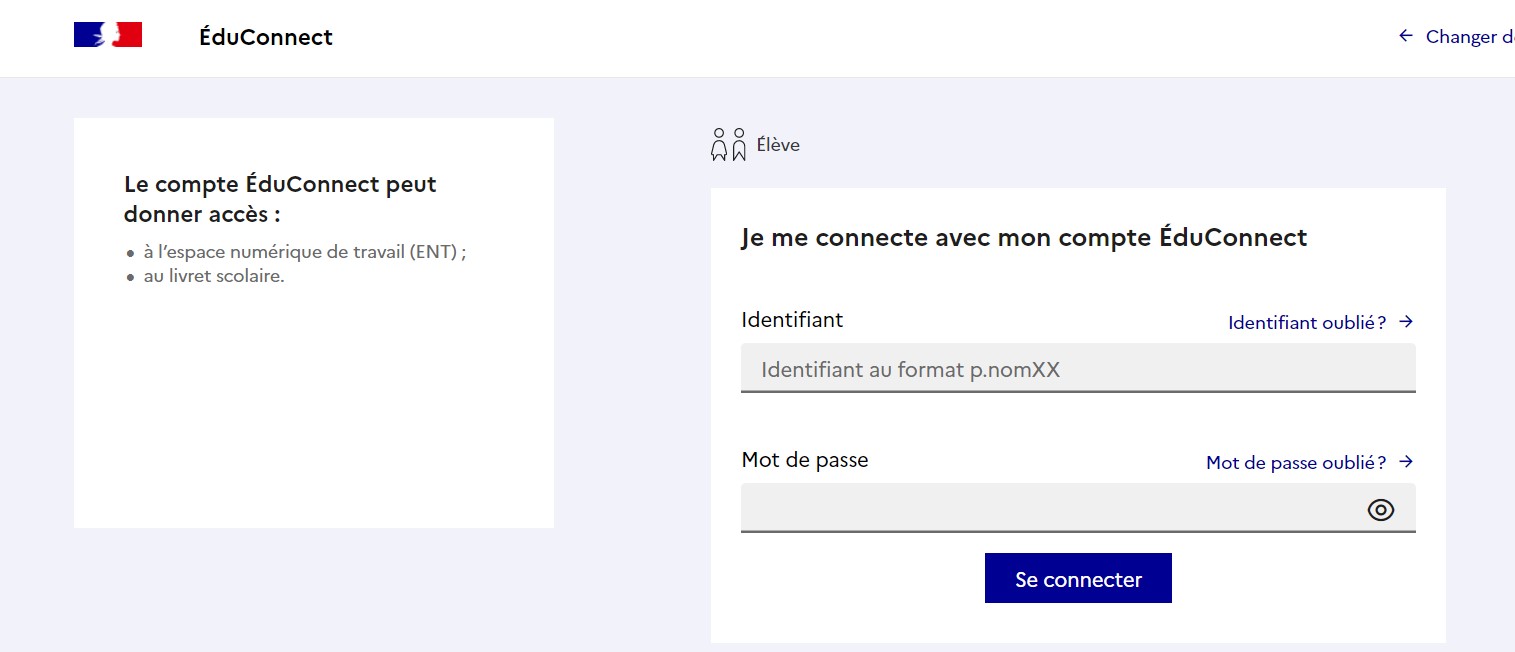
Task: Click the Élève profile label text
Action: [778, 145]
